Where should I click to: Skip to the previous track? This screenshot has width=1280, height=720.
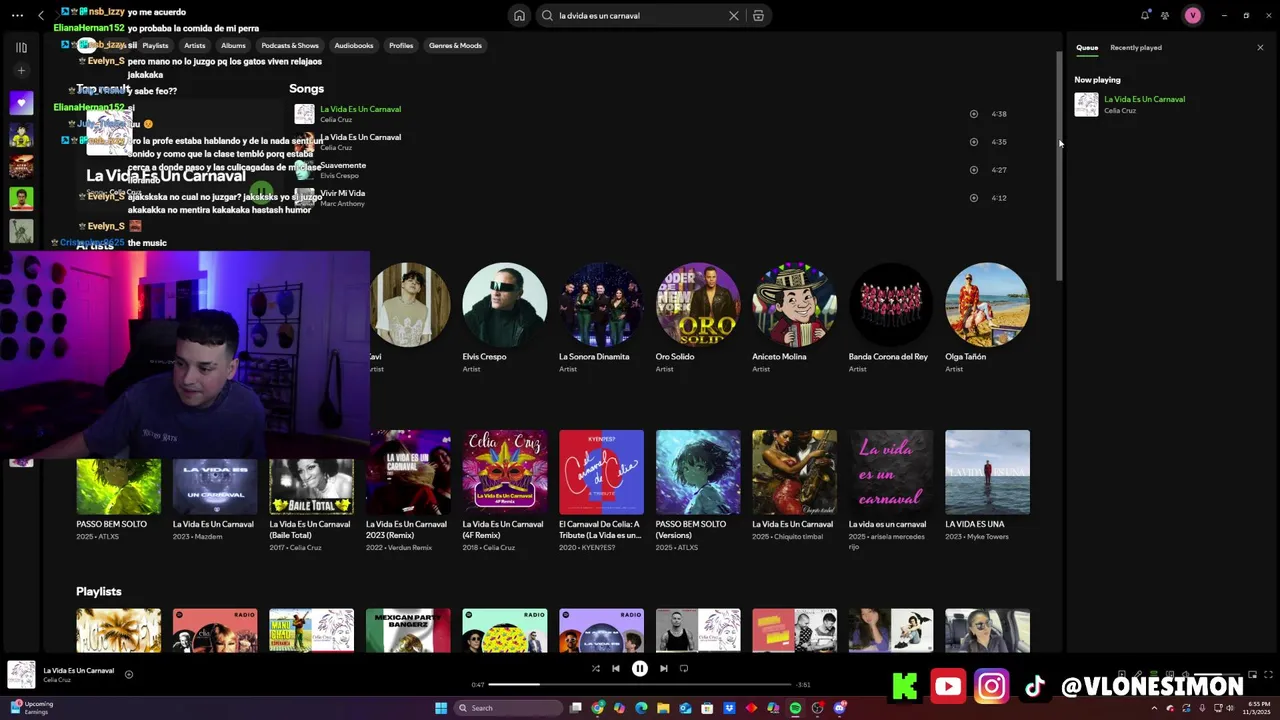point(616,669)
